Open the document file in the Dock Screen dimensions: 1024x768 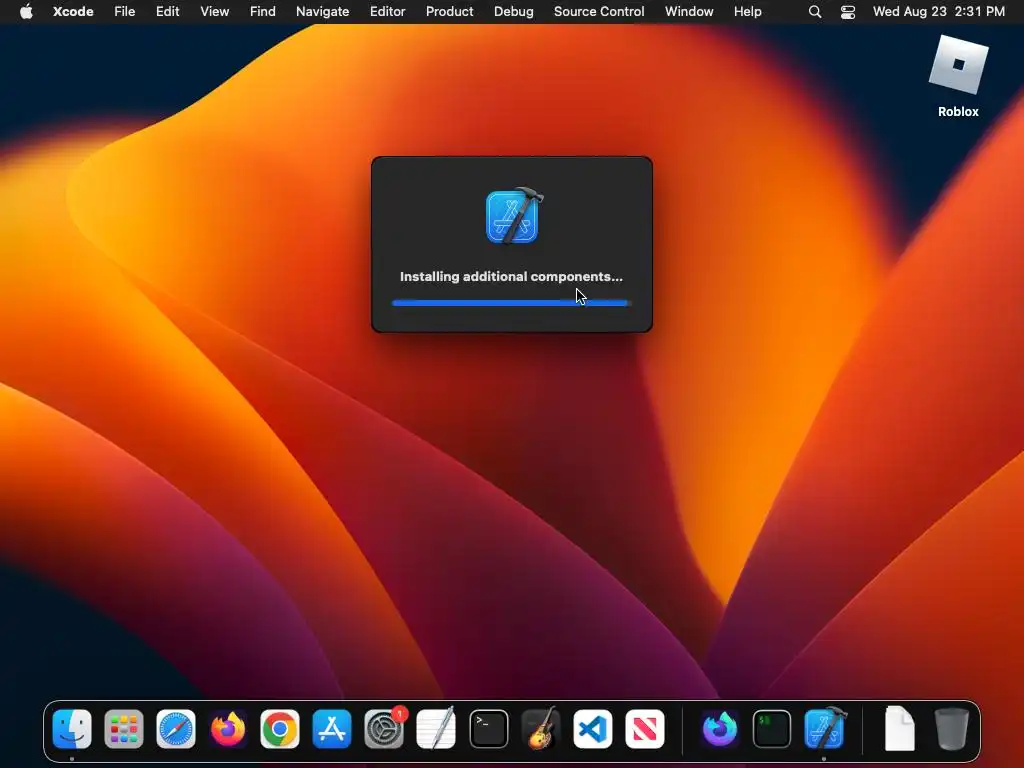[899, 728]
